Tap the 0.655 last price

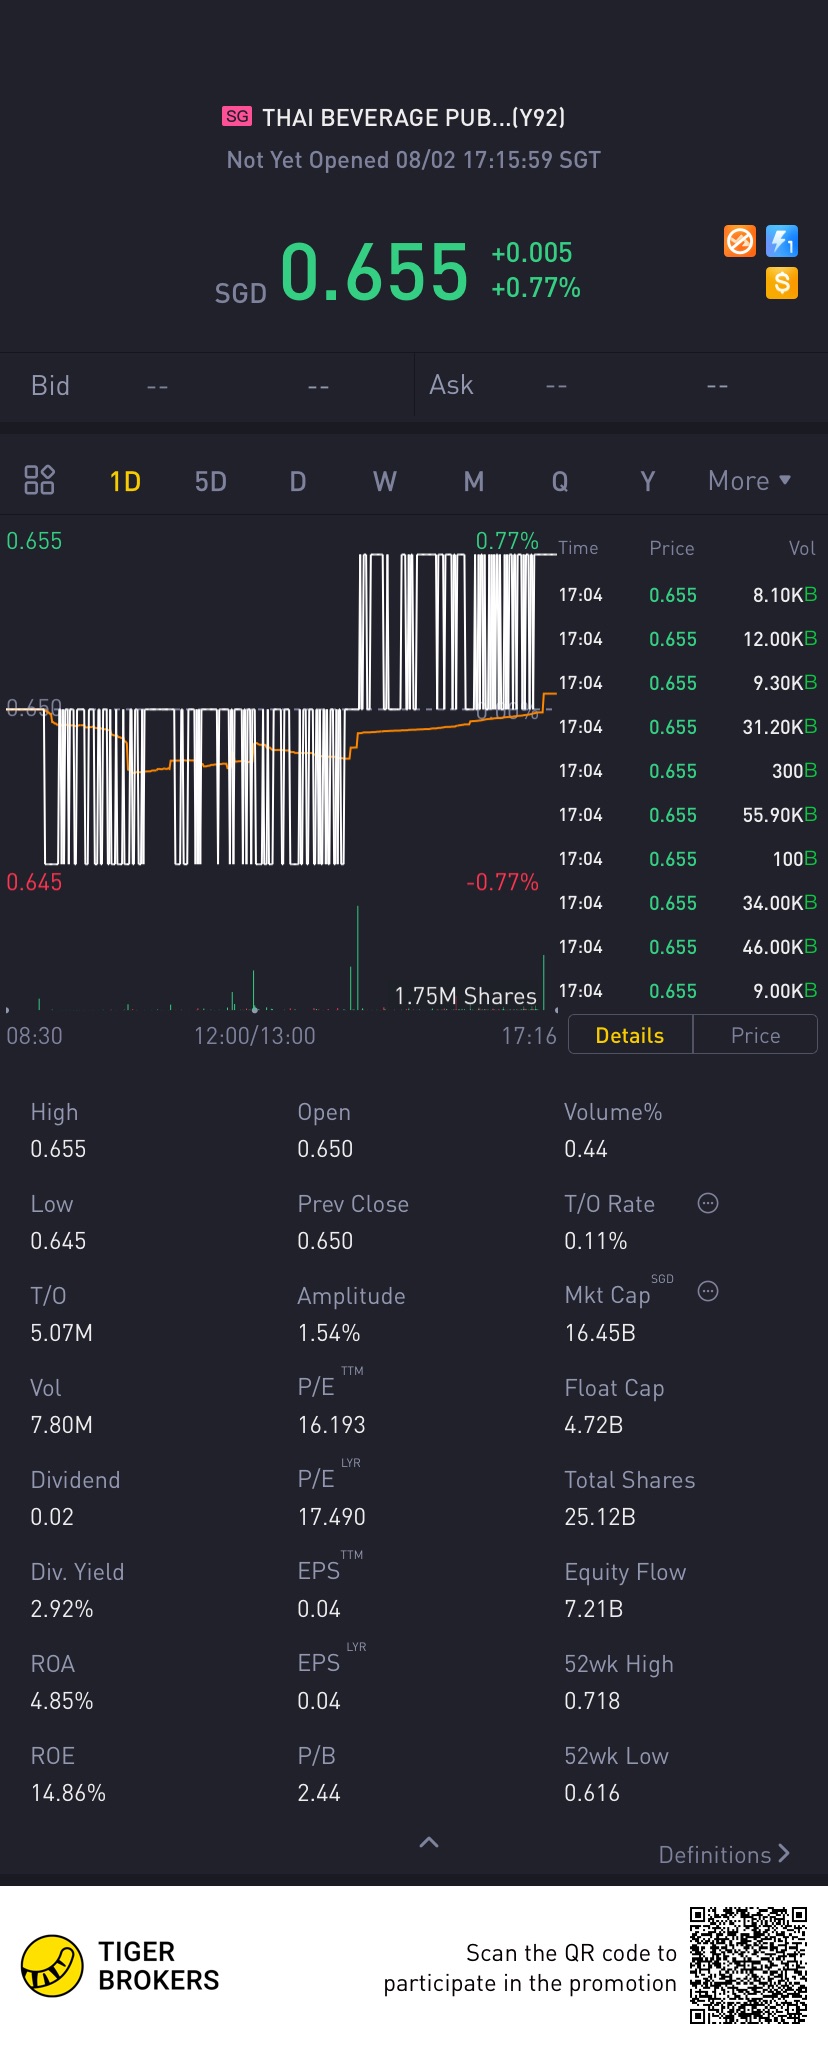374,272
